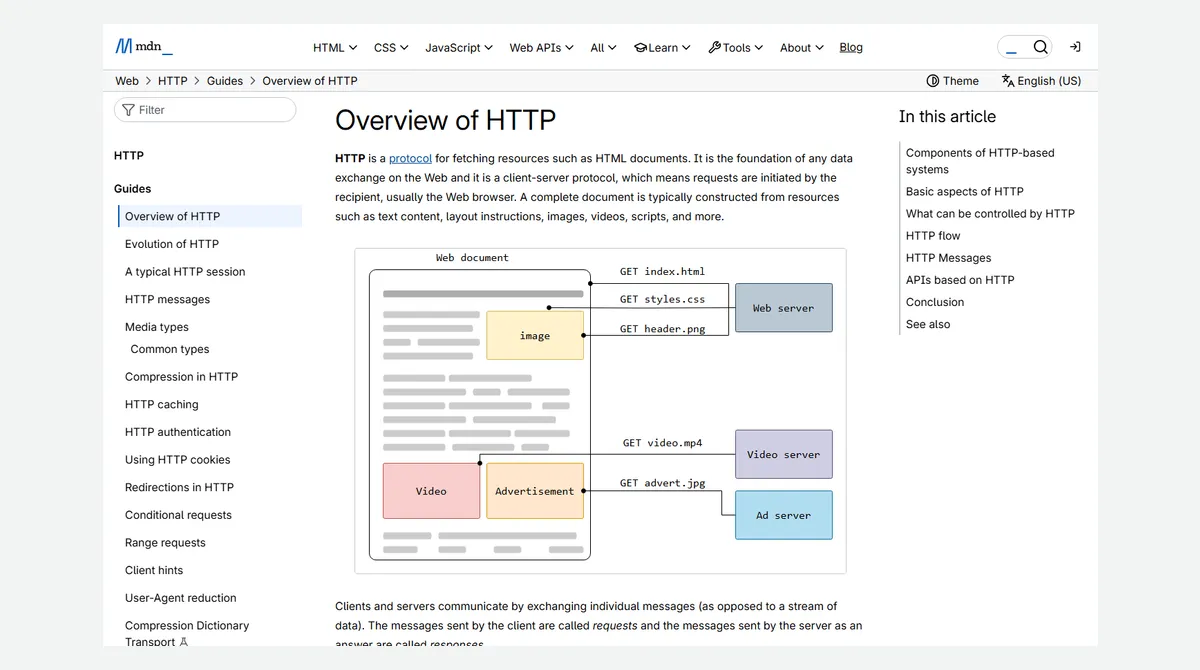Screen dimensions: 1200x670
Task: Jump to What can be controlled by HTTP
Action: 990,214
